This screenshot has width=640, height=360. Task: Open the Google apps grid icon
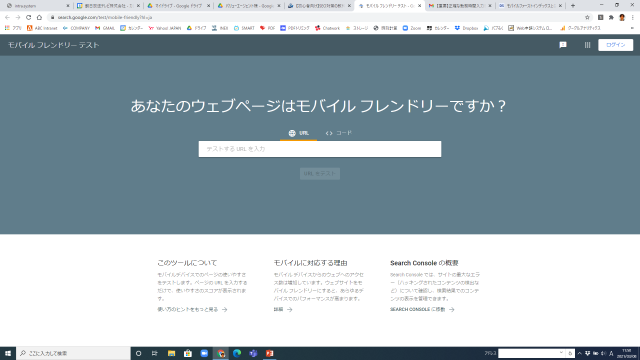pos(587,45)
